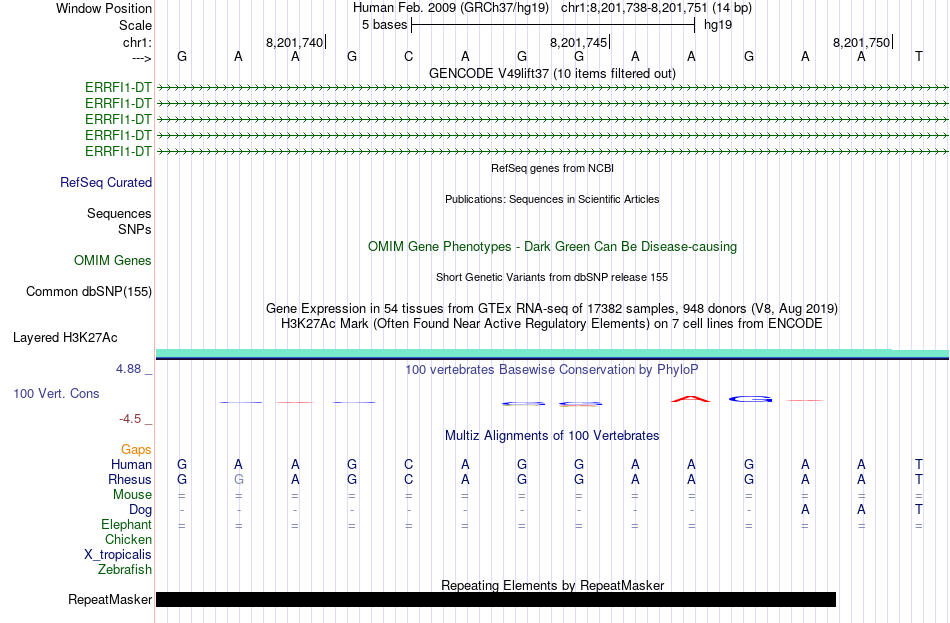The height and width of the screenshot is (623, 950).
Task: Click the -4.5 PhyloP lower scale value
Action: pyautogui.click(x=130, y=419)
